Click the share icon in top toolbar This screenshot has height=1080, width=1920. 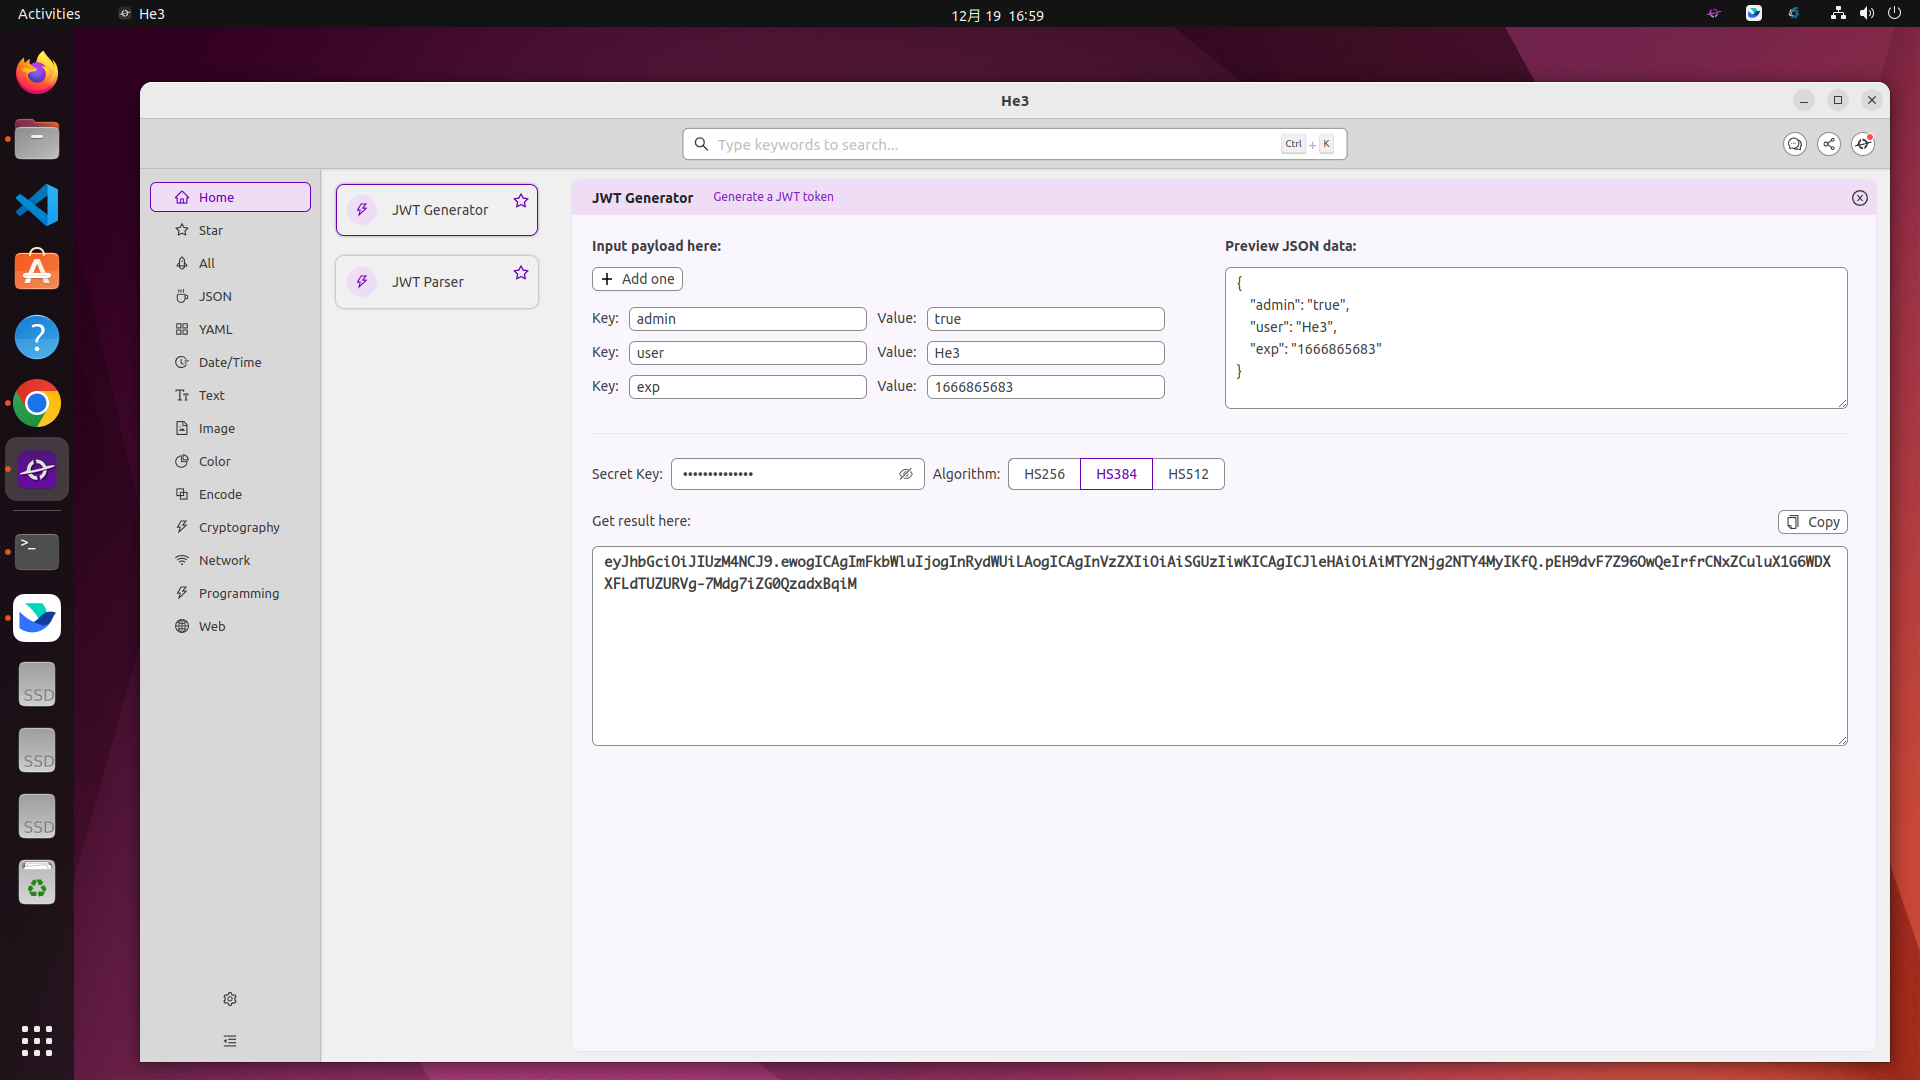click(1829, 144)
